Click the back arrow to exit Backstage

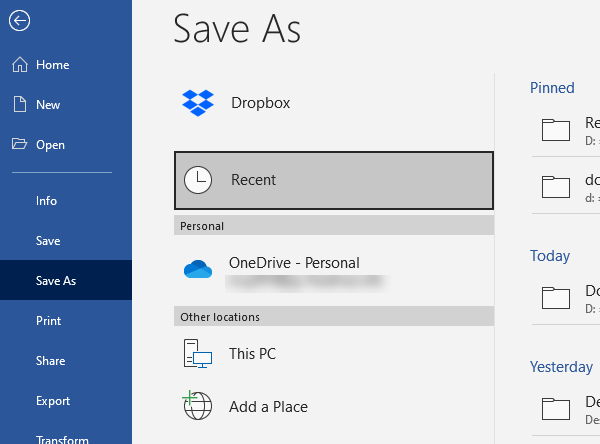click(x=20, y=21)
